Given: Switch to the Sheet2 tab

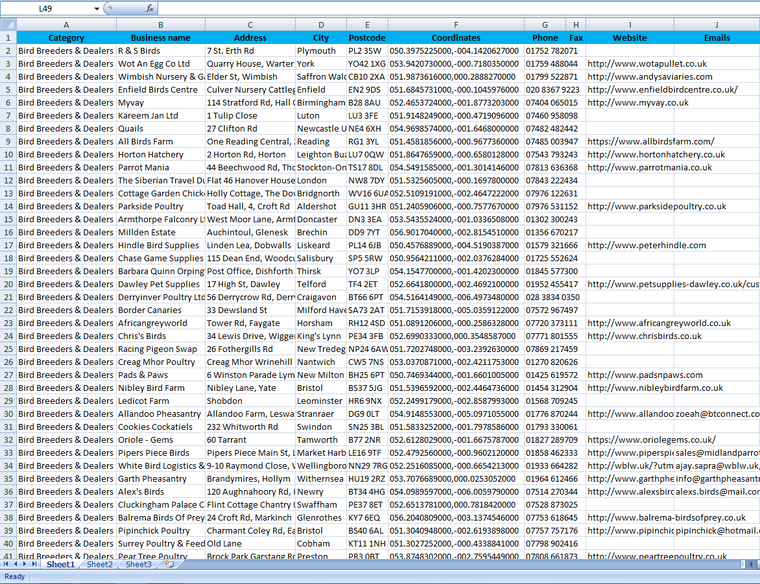Looking at the screenshot, I should [x=99, y=565].
